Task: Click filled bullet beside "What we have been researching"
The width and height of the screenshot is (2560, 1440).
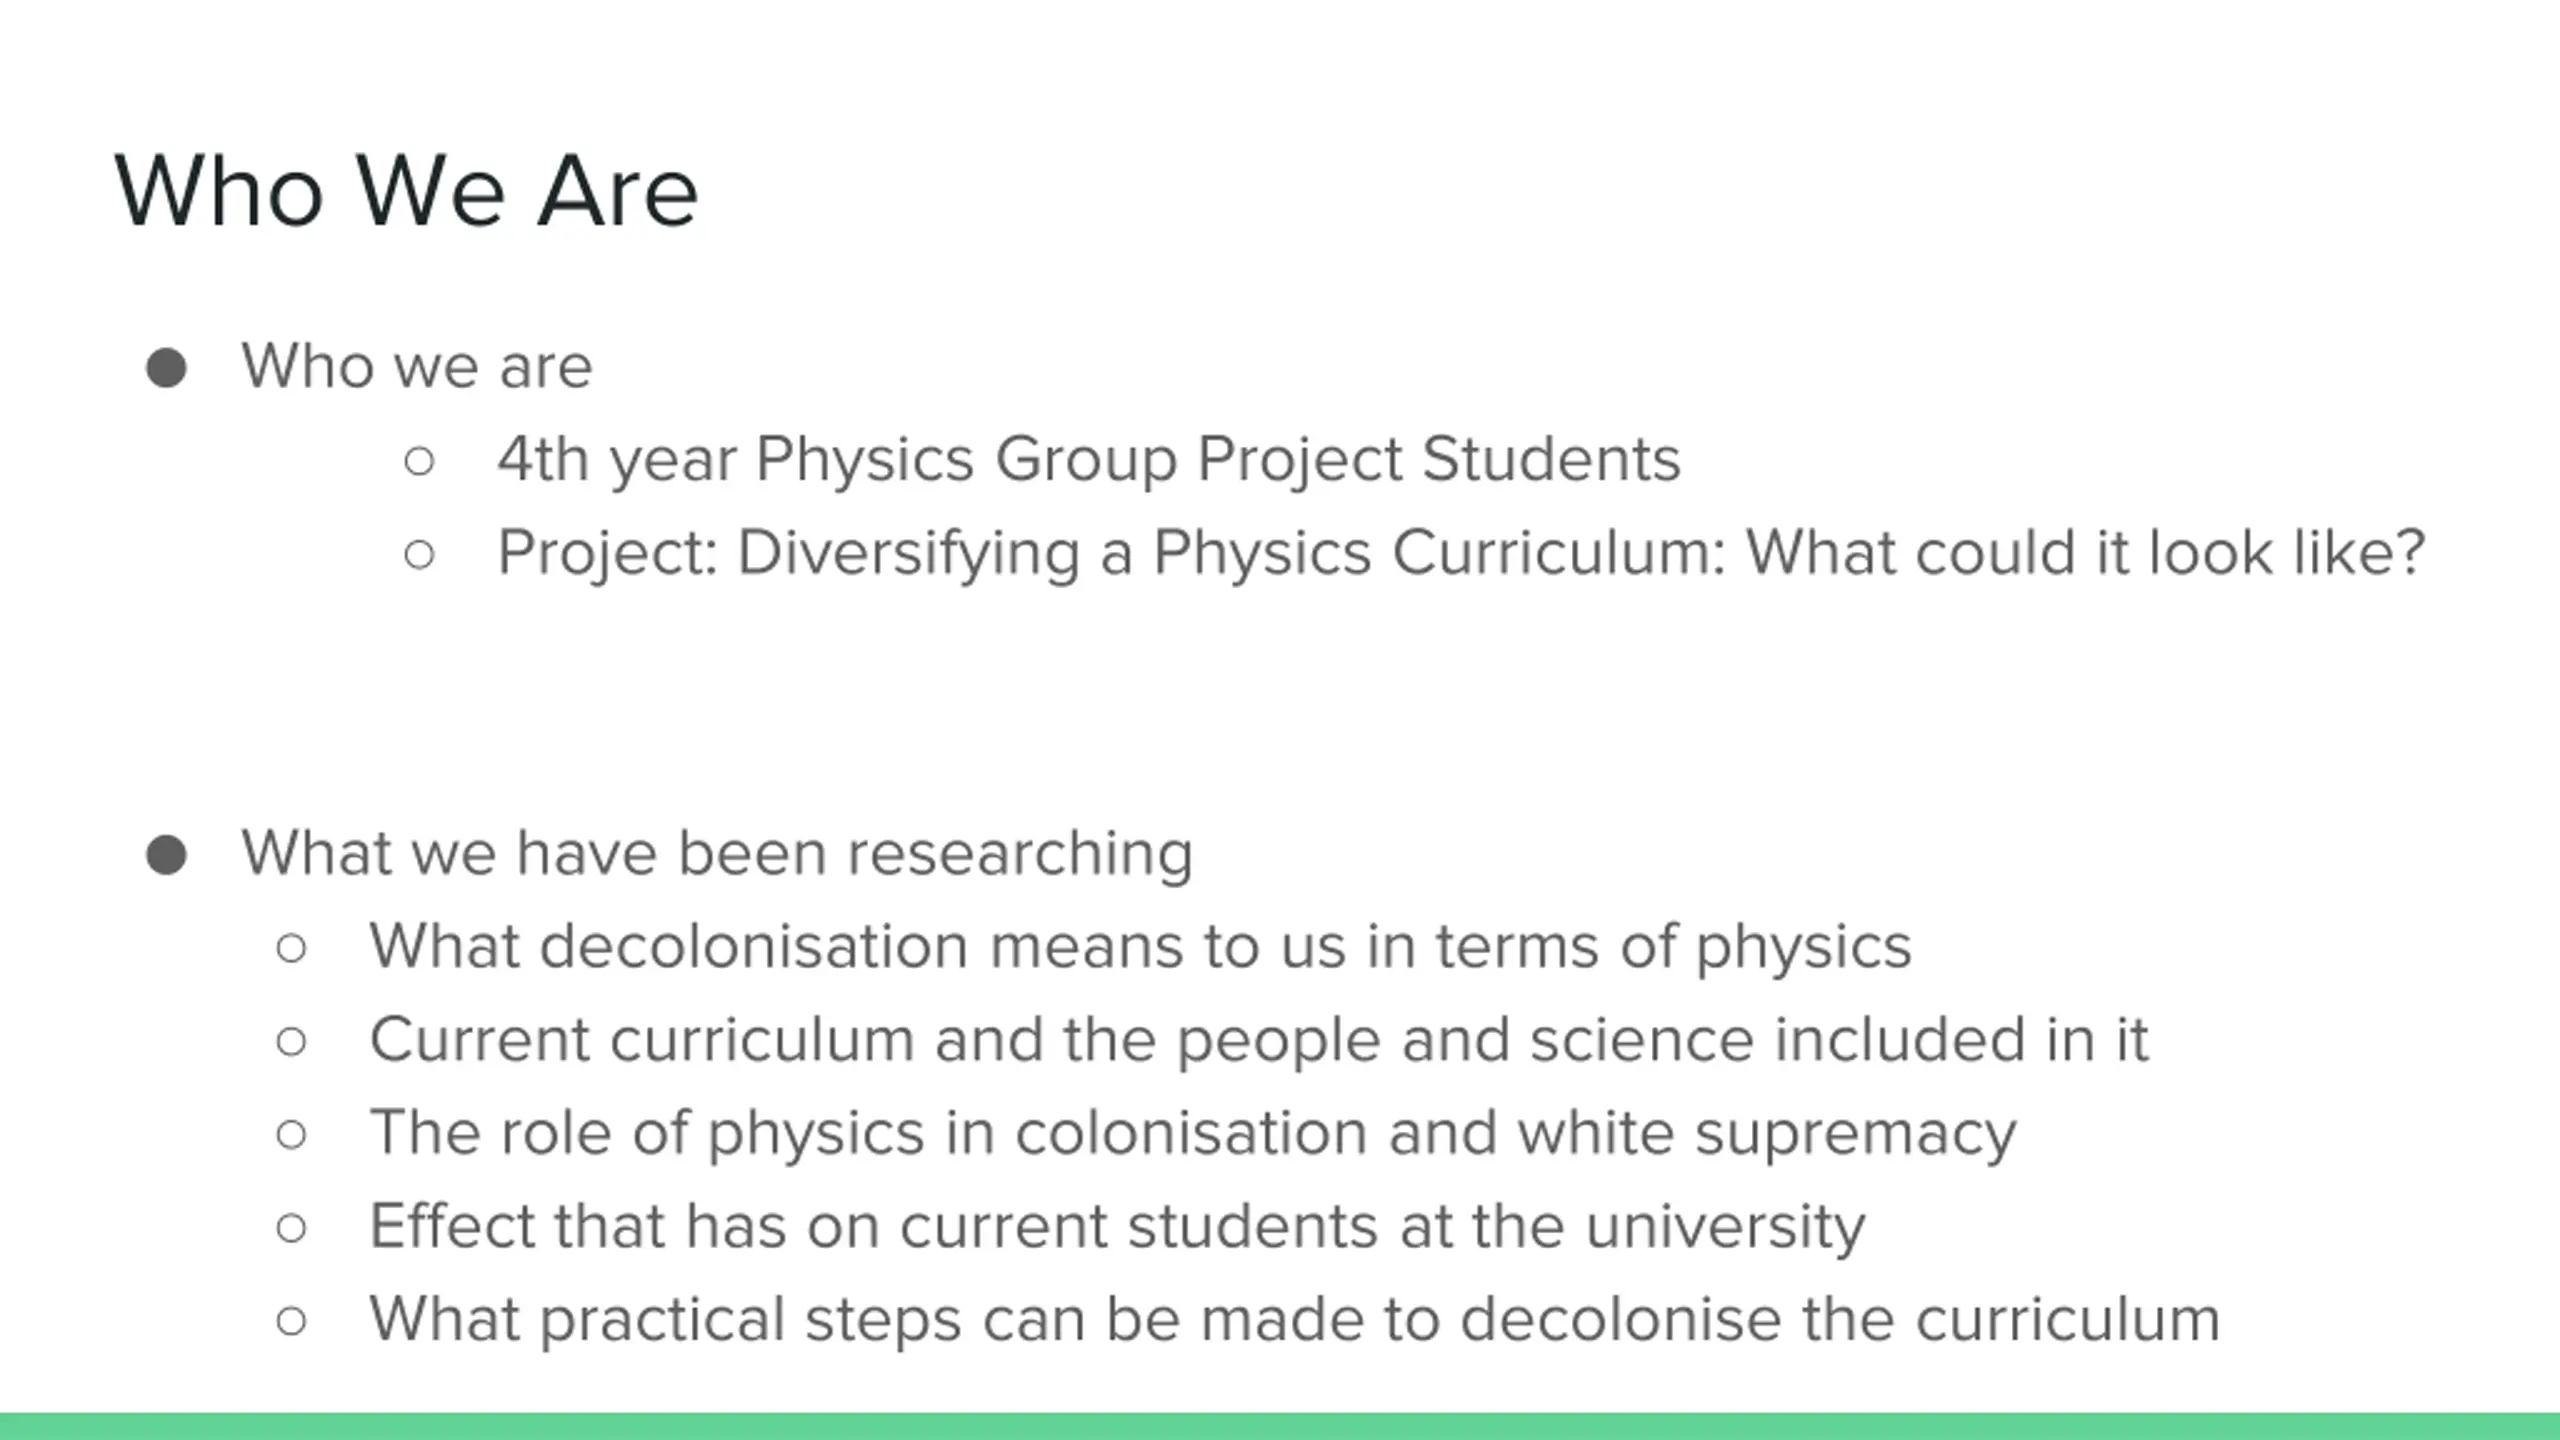Action: click(166, 855)
